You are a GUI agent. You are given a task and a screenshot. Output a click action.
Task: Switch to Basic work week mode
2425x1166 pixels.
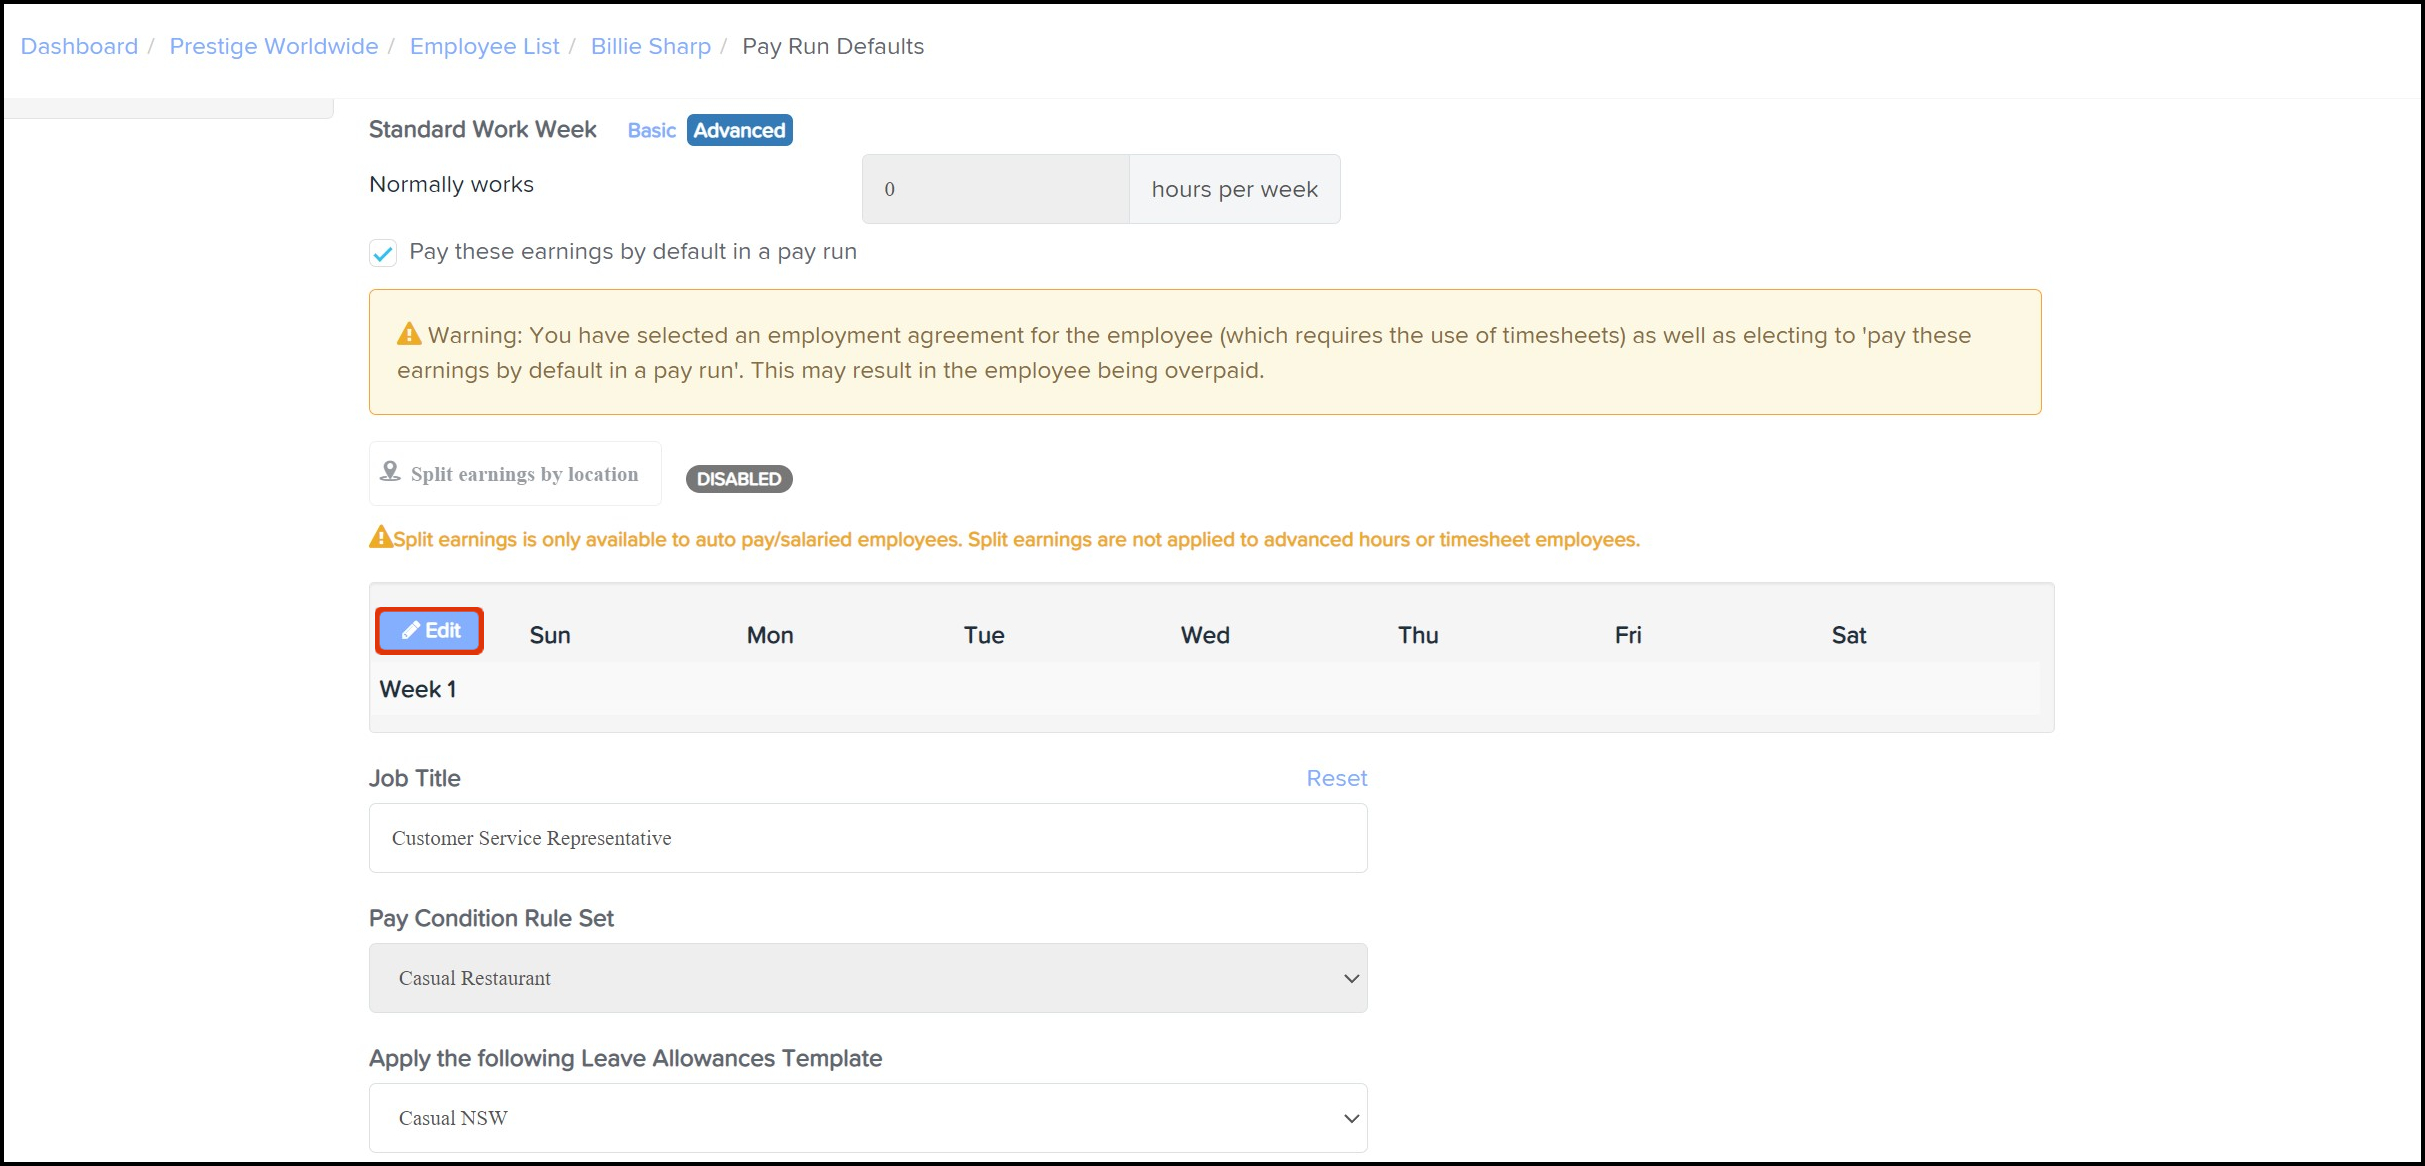[651, 130]
